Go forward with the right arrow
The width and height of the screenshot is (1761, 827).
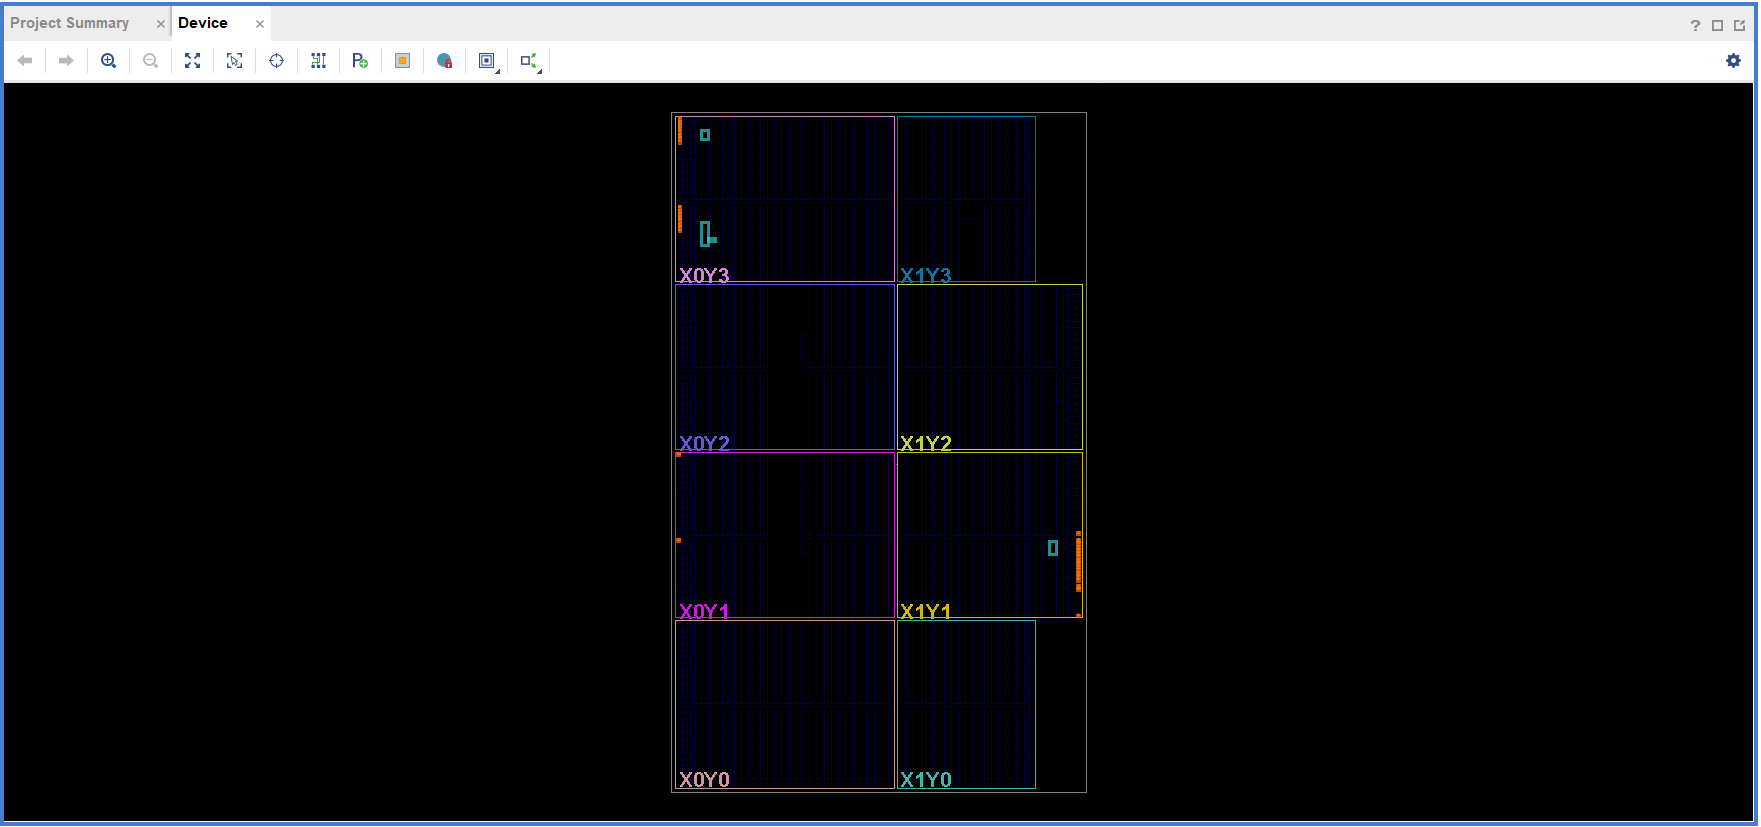click(66, 61)
